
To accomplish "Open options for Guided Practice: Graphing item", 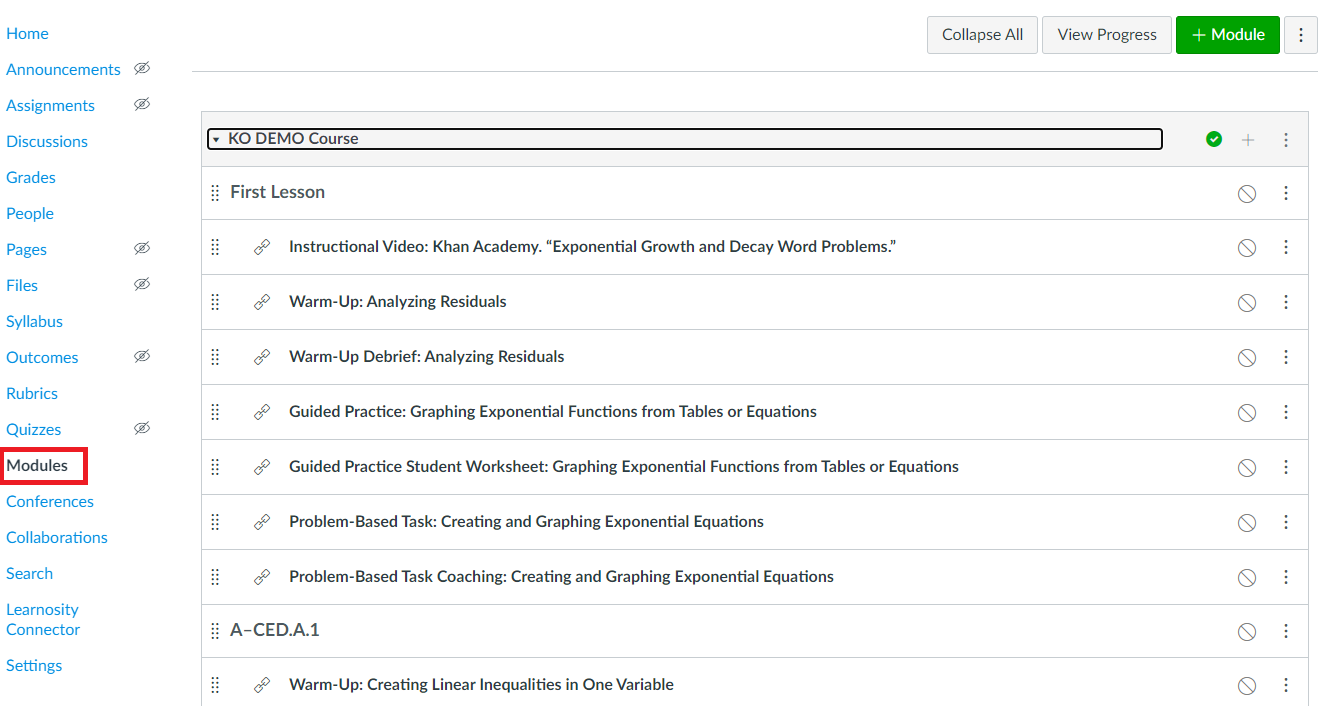I will 1286,412.
